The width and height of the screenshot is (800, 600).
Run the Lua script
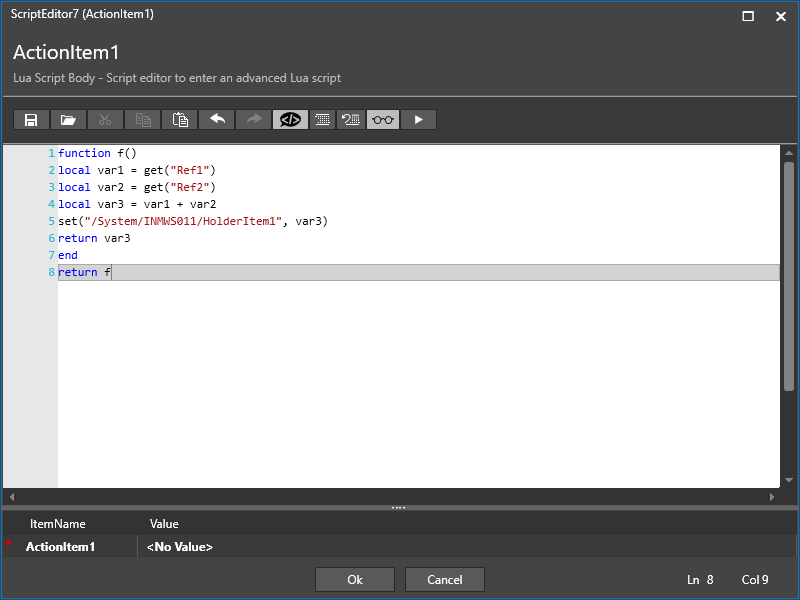[418, 119]
